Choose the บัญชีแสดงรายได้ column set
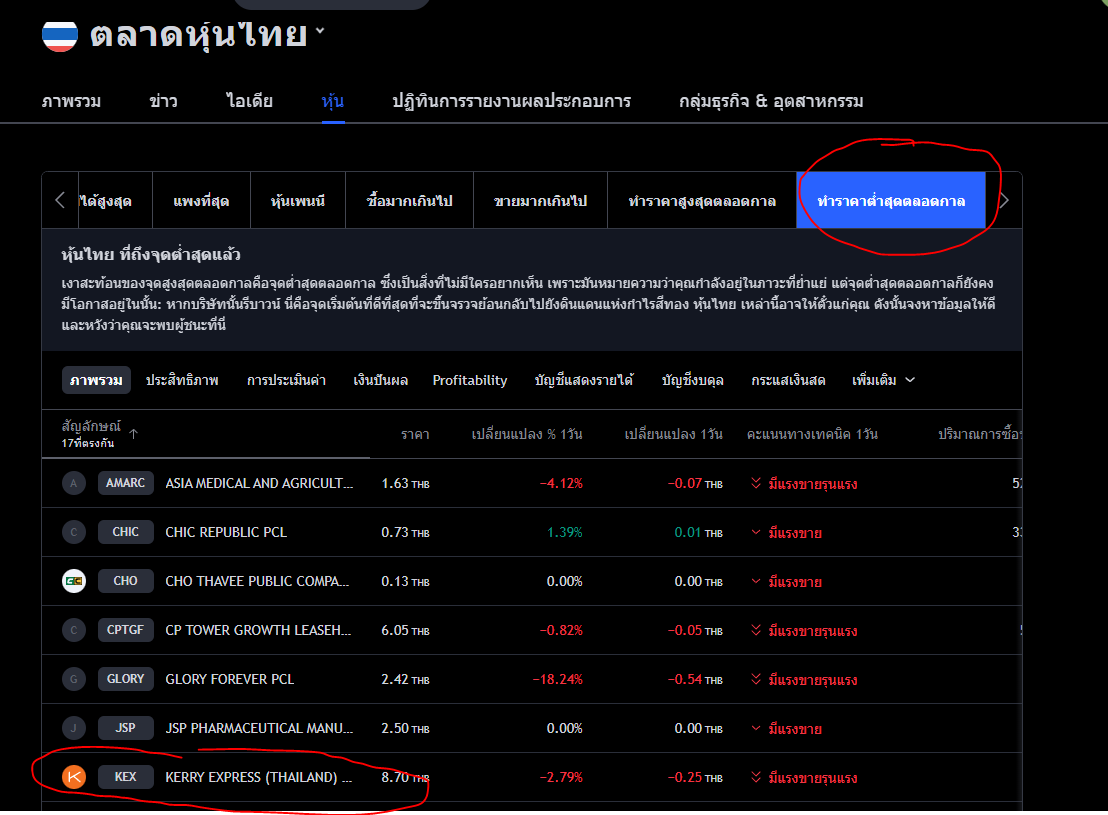The width and height of the screenshot is (1108, 815). pos(584,380)
